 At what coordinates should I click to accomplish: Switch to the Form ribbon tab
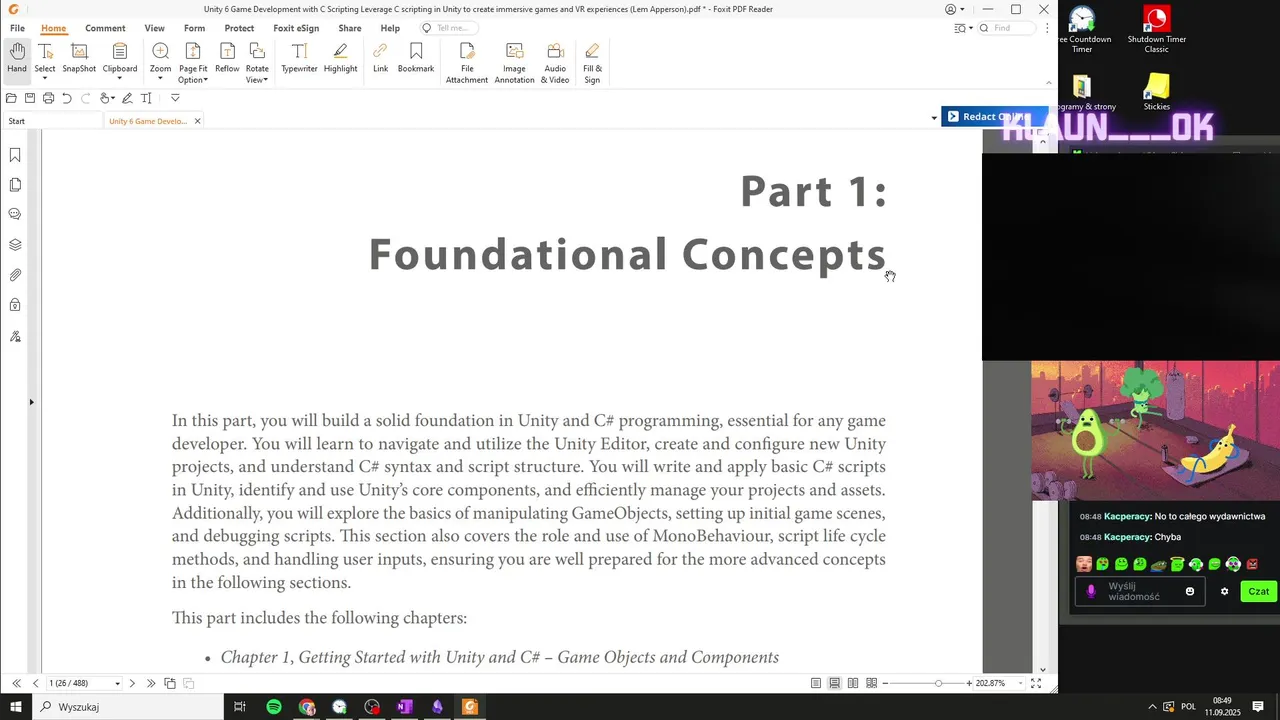point(194,28)
